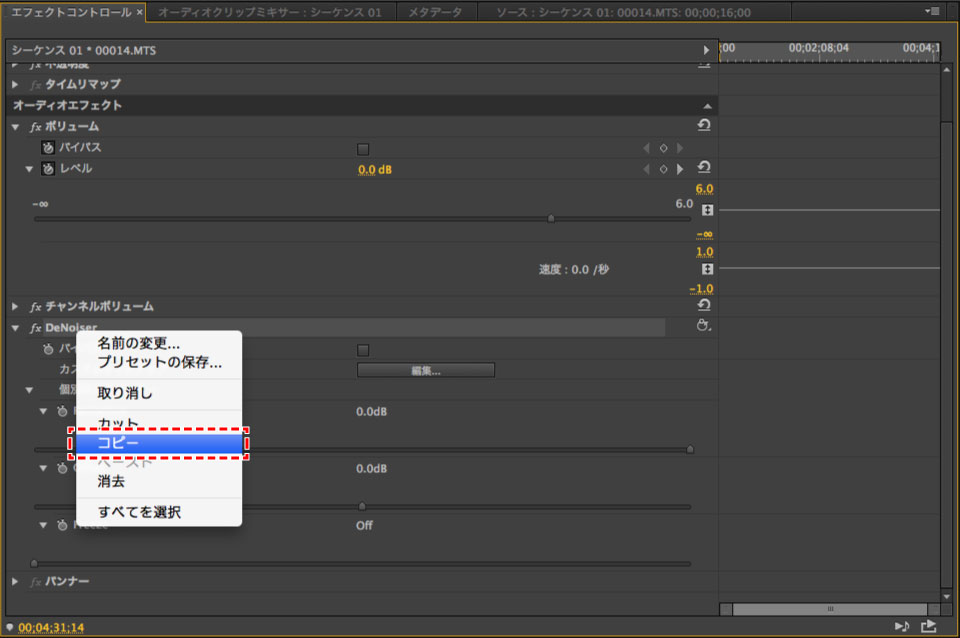This screenshot has width=960, height=638.
Task: Click the バイパス stopwatch icon under ボリューム
Action: click(47, 148)
